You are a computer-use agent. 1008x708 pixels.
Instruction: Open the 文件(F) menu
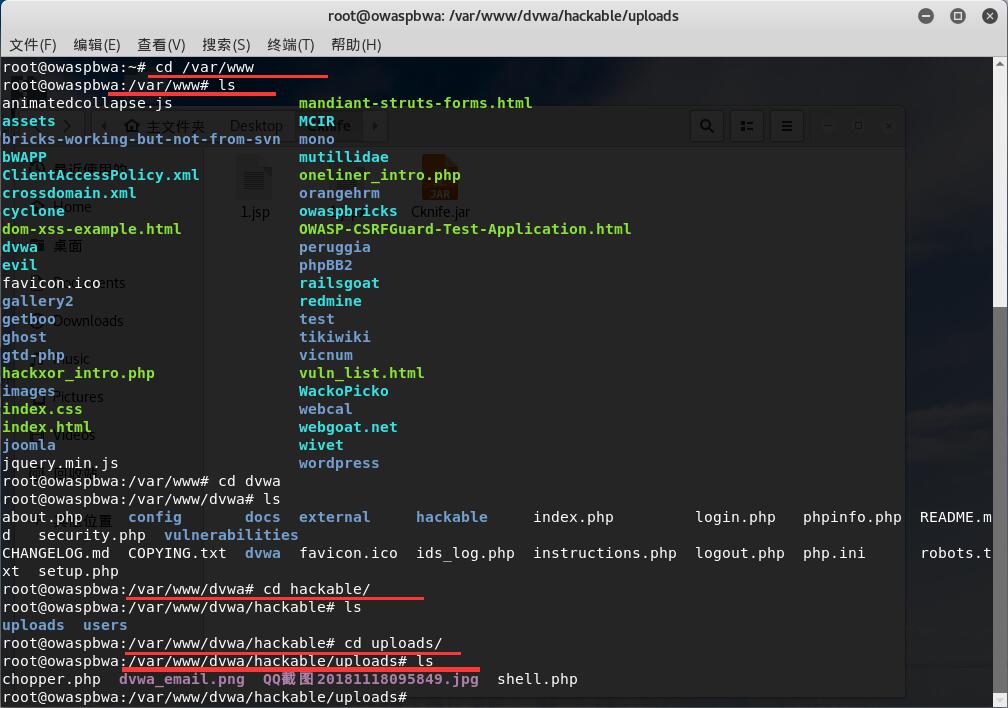coord(33,45)
